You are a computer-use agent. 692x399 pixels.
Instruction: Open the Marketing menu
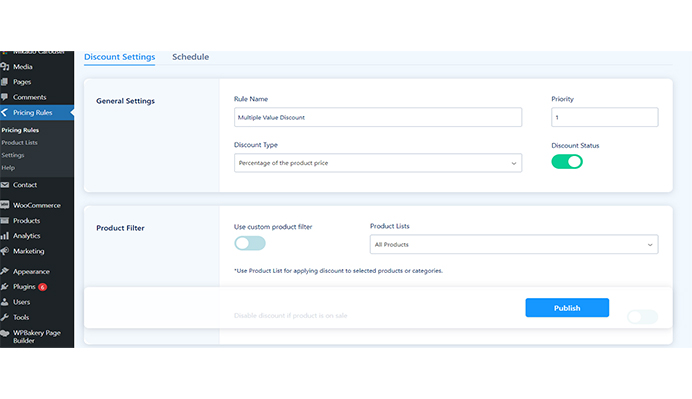pyautogui.click(x=29, y=251)
